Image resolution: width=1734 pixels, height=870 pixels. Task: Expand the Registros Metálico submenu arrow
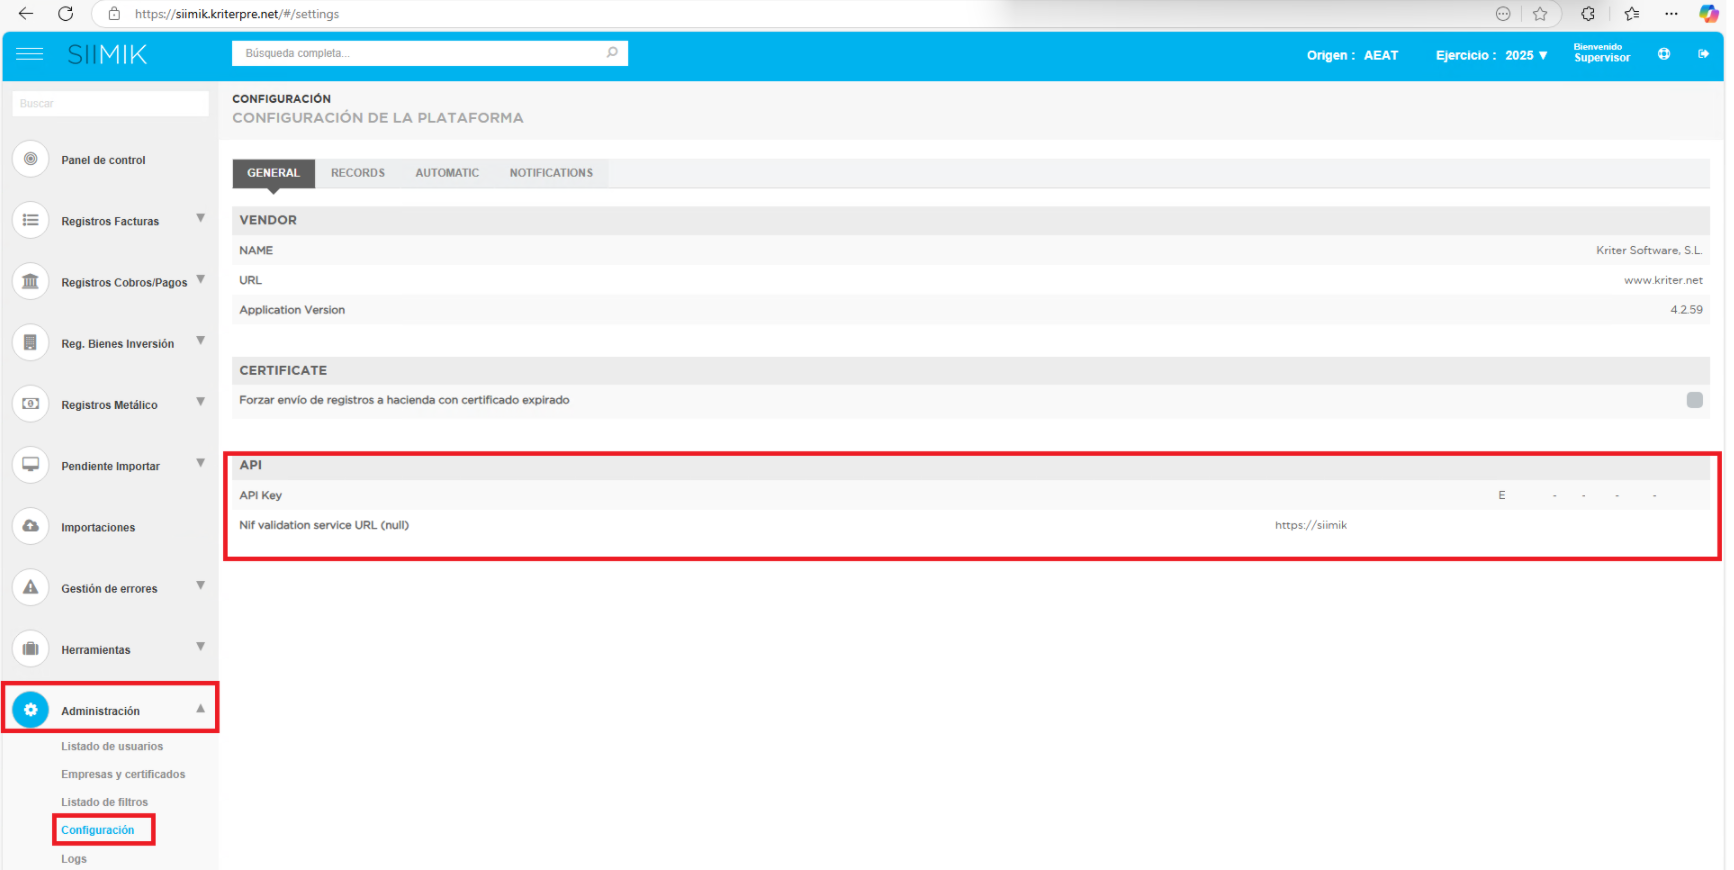click(201, 402)
